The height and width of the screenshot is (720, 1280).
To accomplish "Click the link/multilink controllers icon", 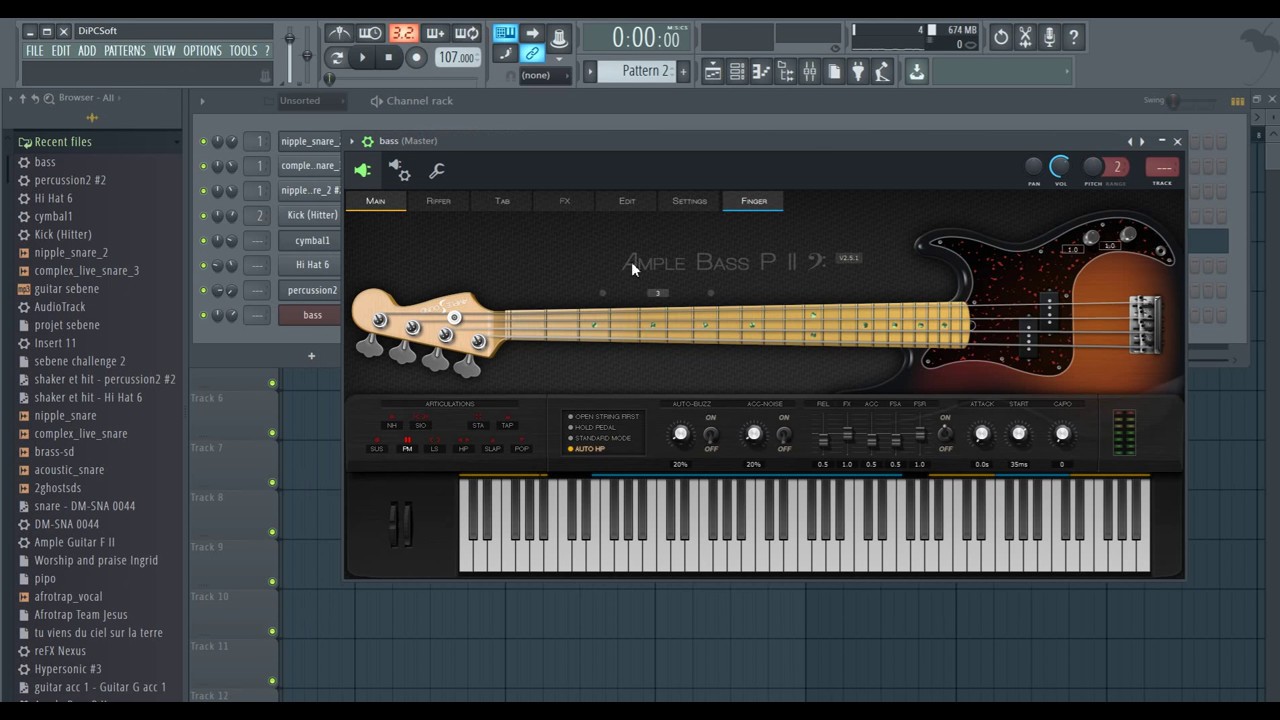I will [532, 53].
